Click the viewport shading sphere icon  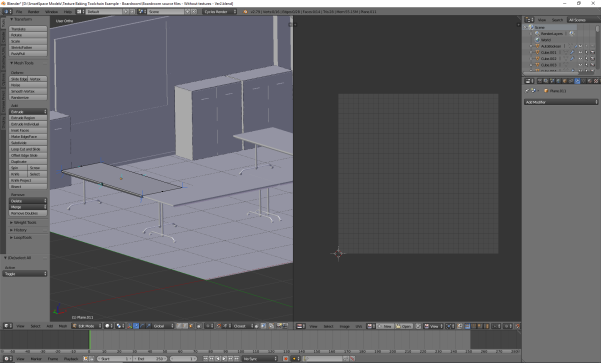[108, 326]
